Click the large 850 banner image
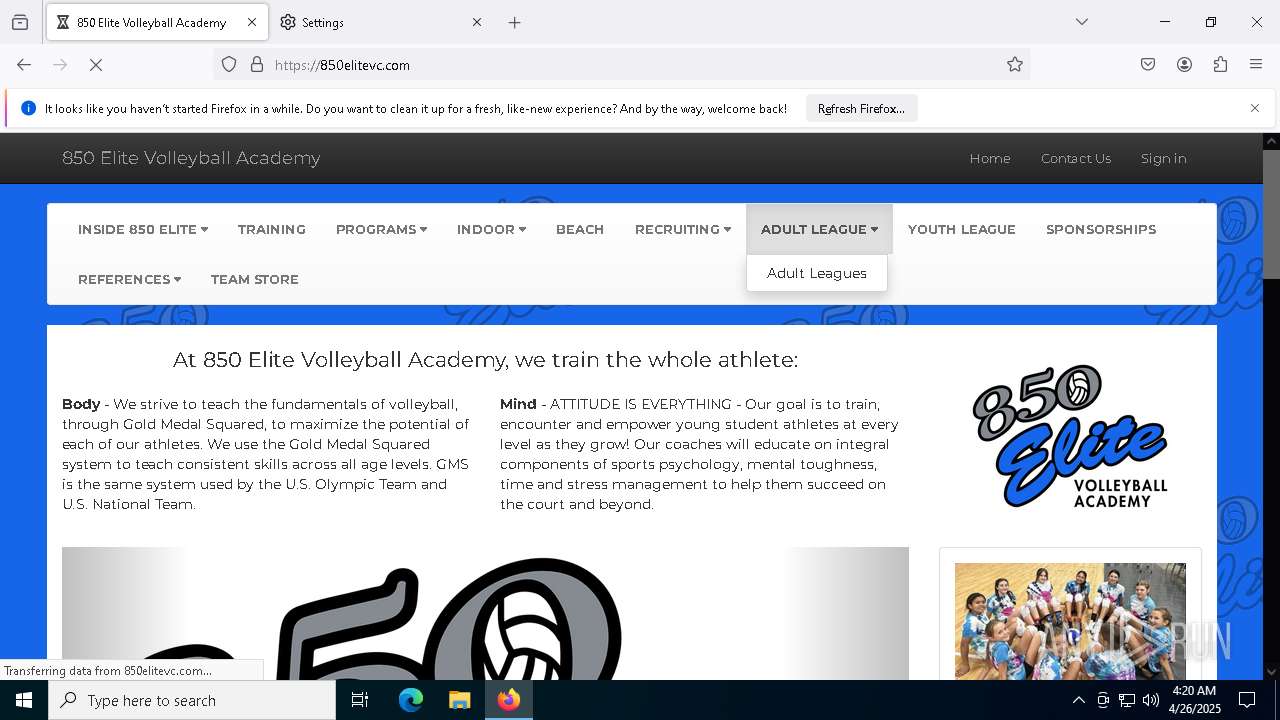This screenshot has width=1280, height=720. coord(485,613)
